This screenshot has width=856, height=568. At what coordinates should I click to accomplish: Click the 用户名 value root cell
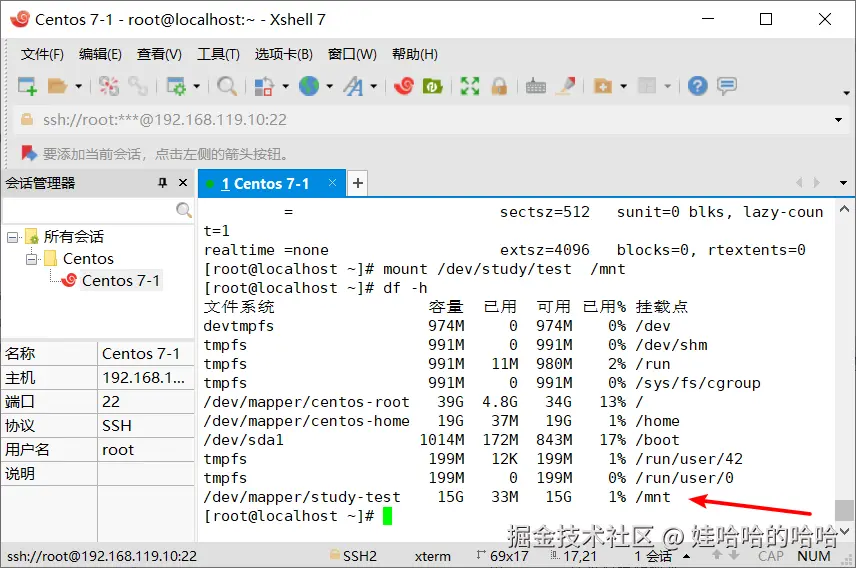[x=146, y=450]
